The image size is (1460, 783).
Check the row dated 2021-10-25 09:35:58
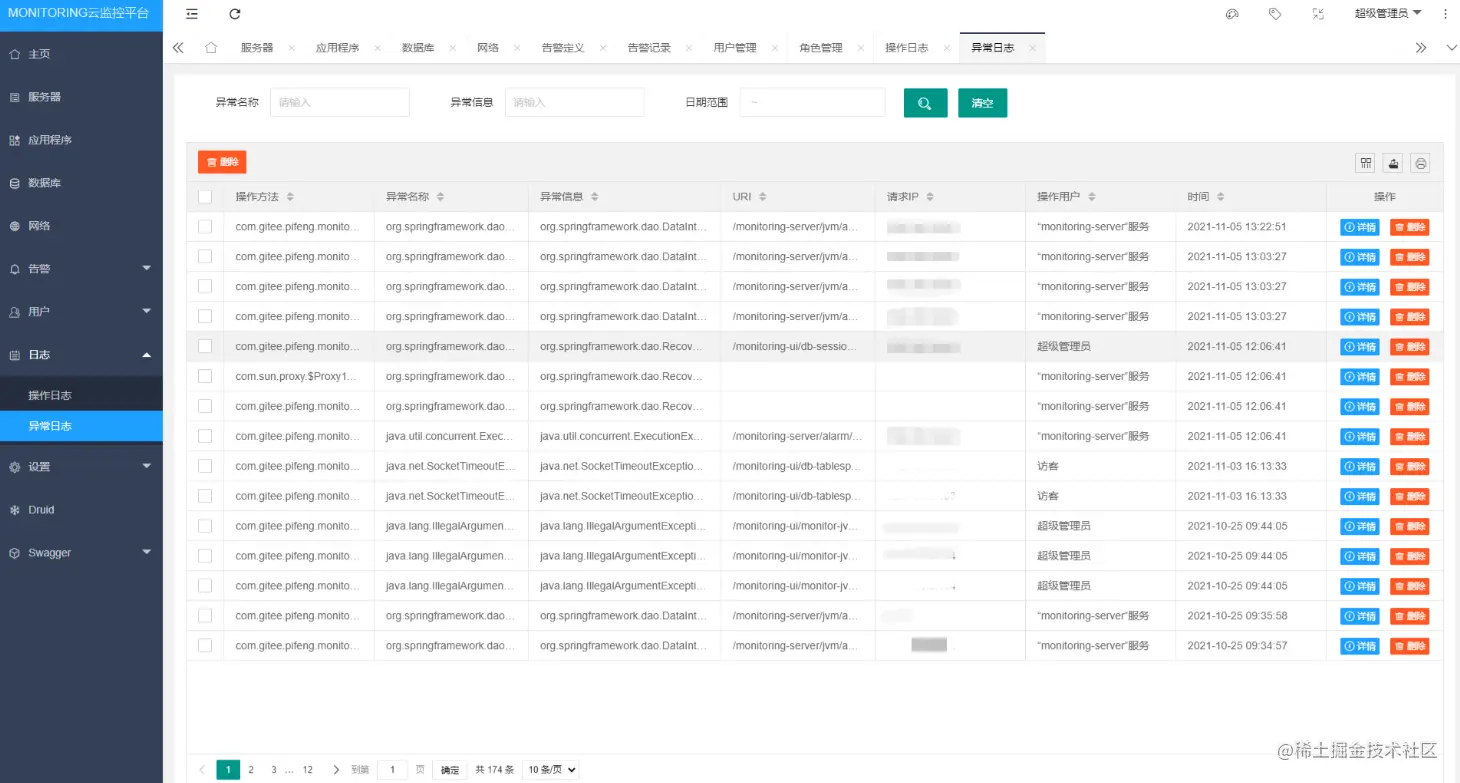tap(205, 615)
